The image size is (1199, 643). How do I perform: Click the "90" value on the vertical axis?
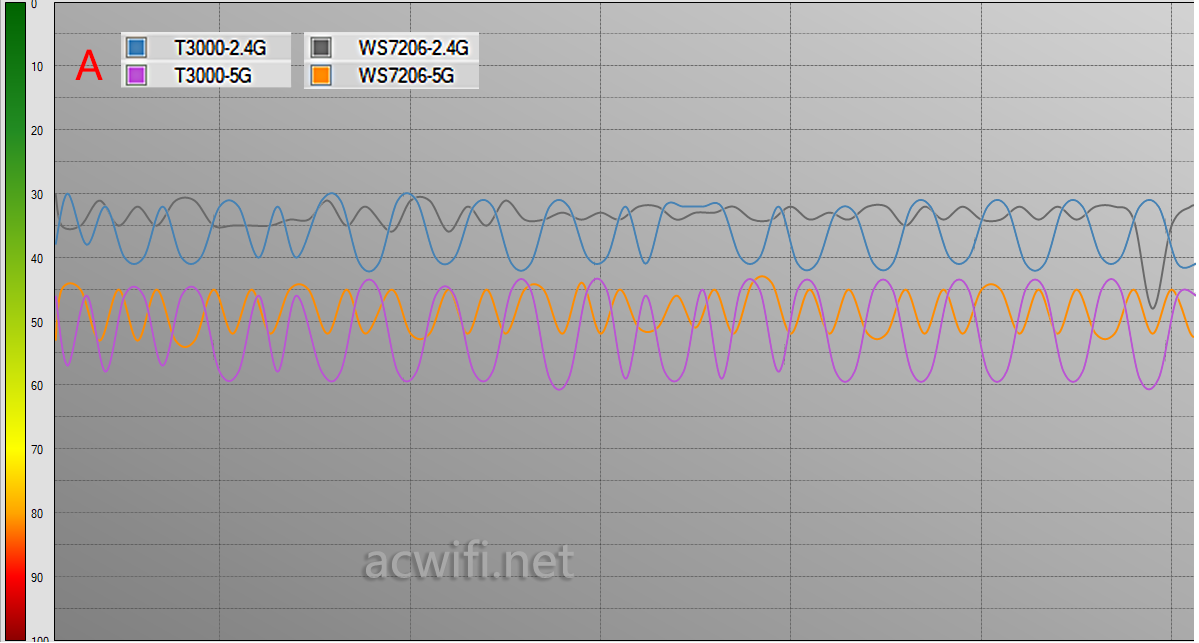coord(37,578)
